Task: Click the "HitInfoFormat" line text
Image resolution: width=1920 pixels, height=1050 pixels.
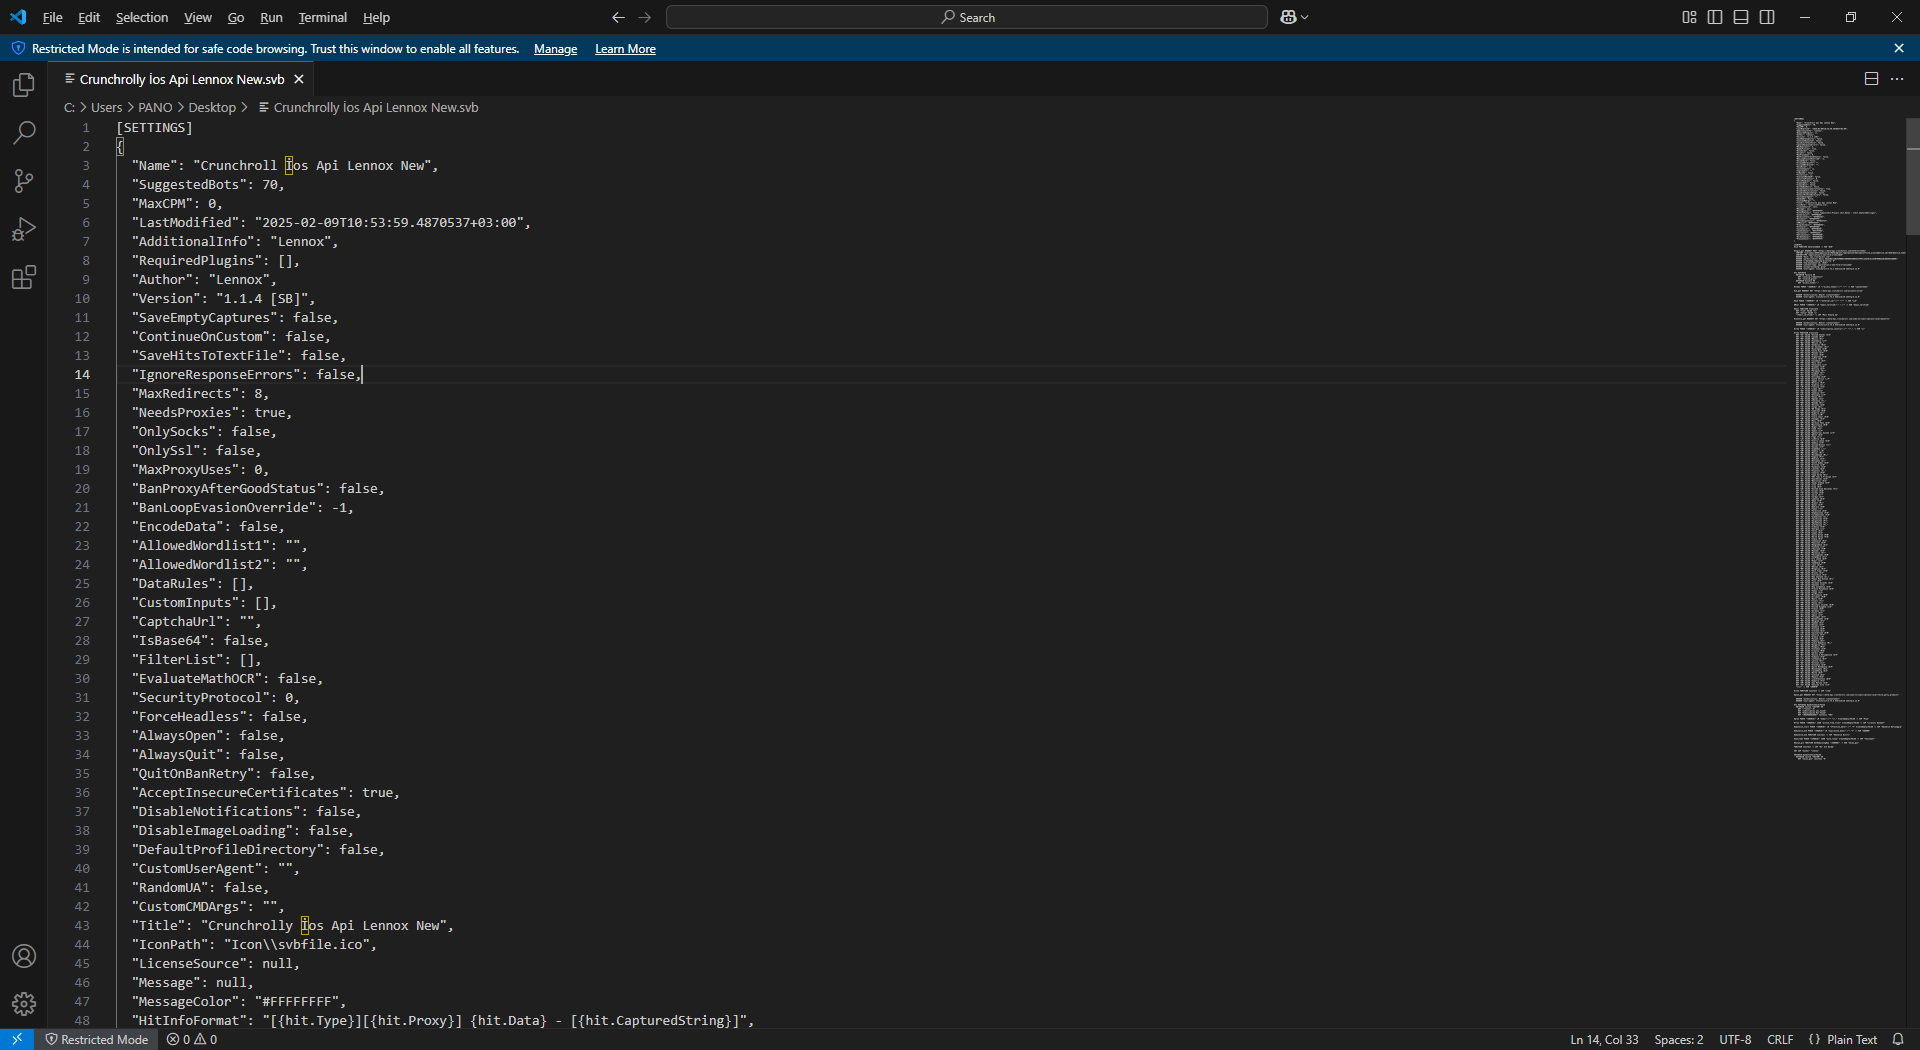Action: tap(443, 1021)
